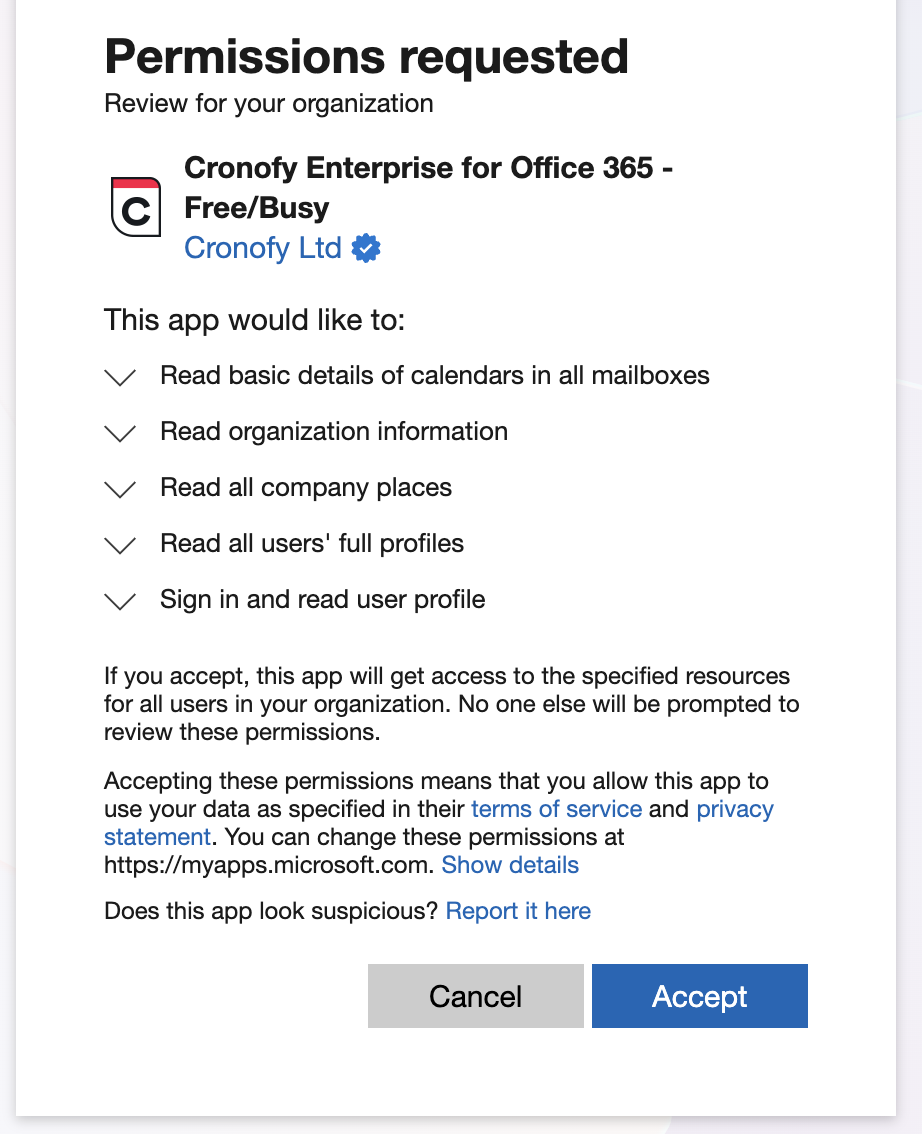Expand chevron beside Read all company places

point(120,489)
